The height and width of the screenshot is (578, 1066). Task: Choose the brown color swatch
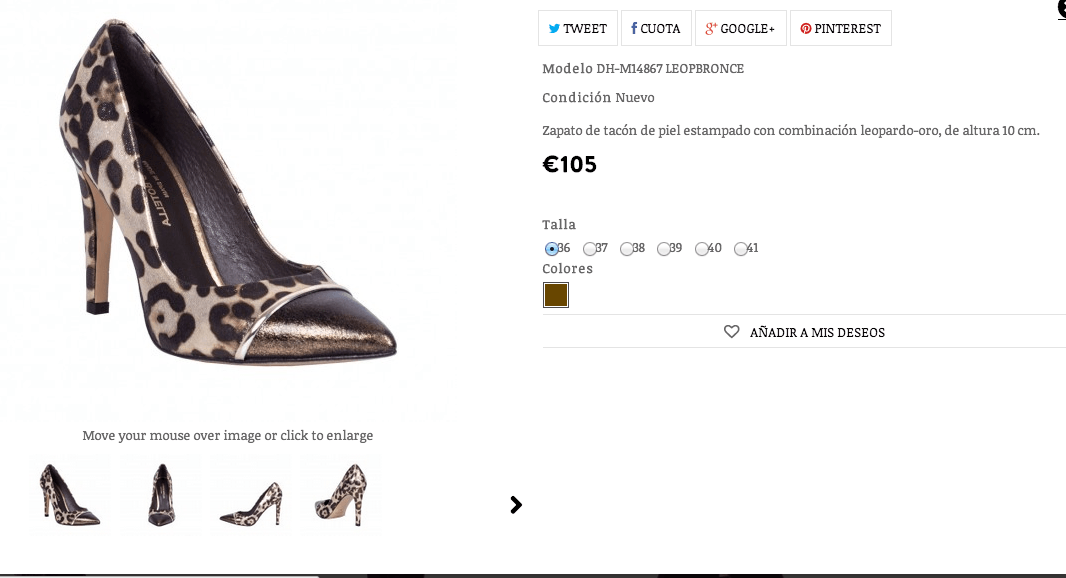[555, 295]
